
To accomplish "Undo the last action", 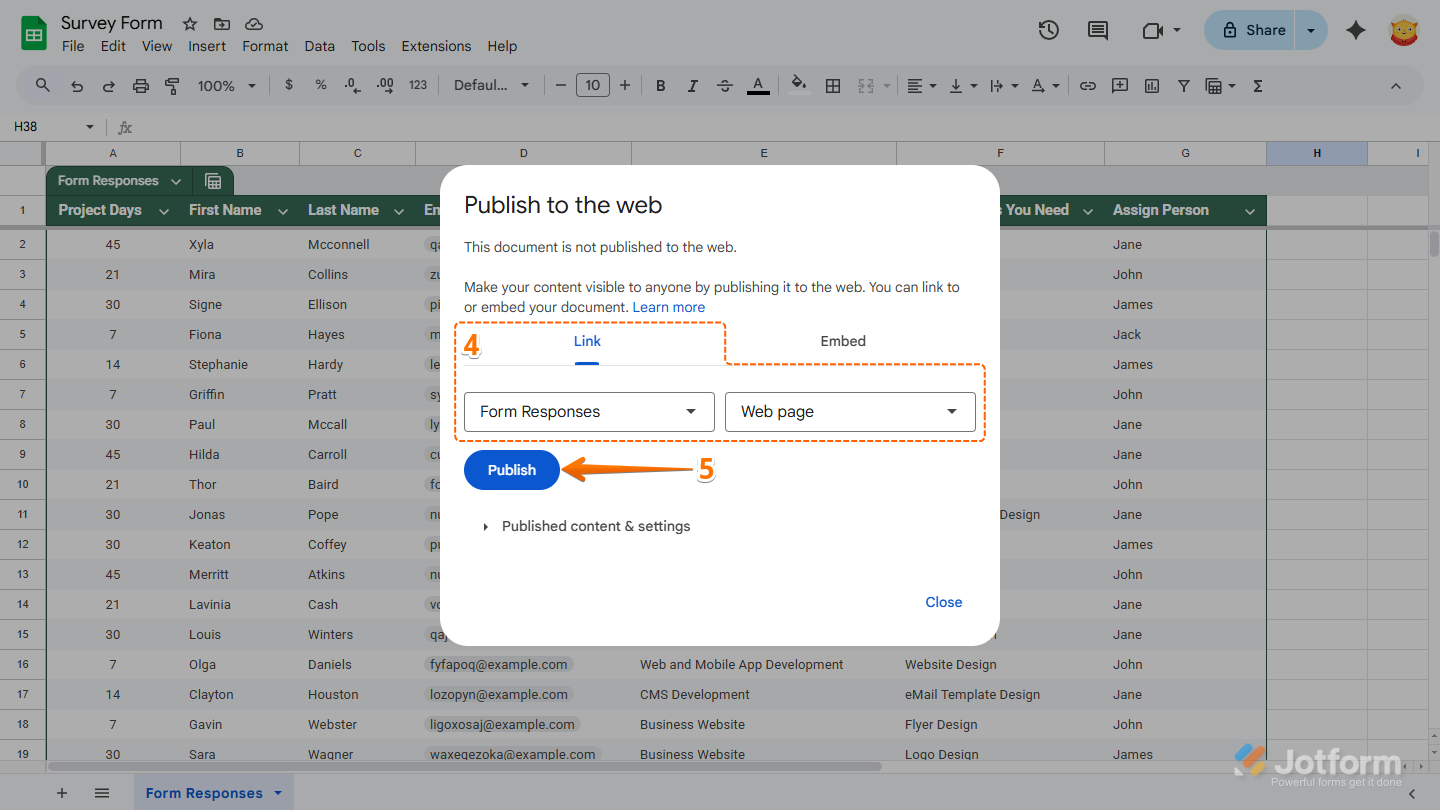I will [77, 85].
